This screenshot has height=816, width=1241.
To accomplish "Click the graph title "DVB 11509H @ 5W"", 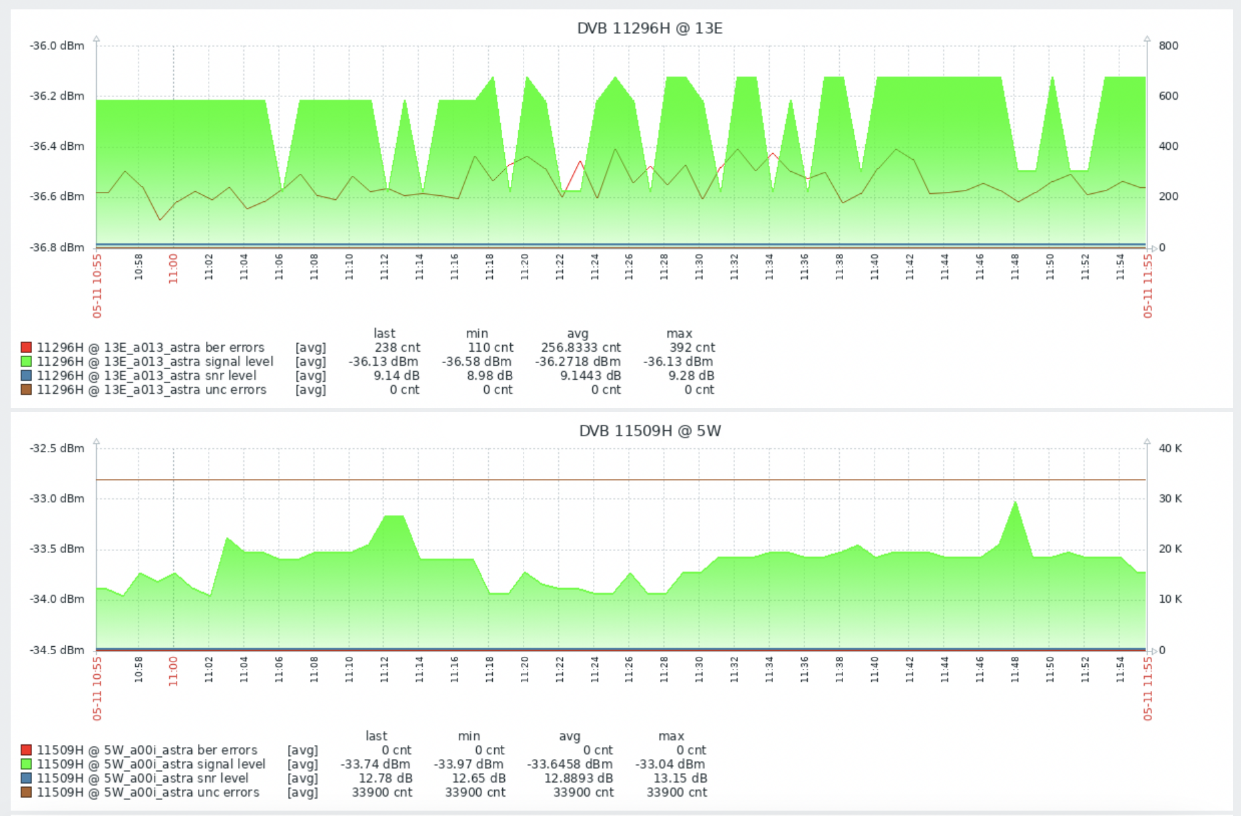I will pyautogui.click(x=650, y=431).
